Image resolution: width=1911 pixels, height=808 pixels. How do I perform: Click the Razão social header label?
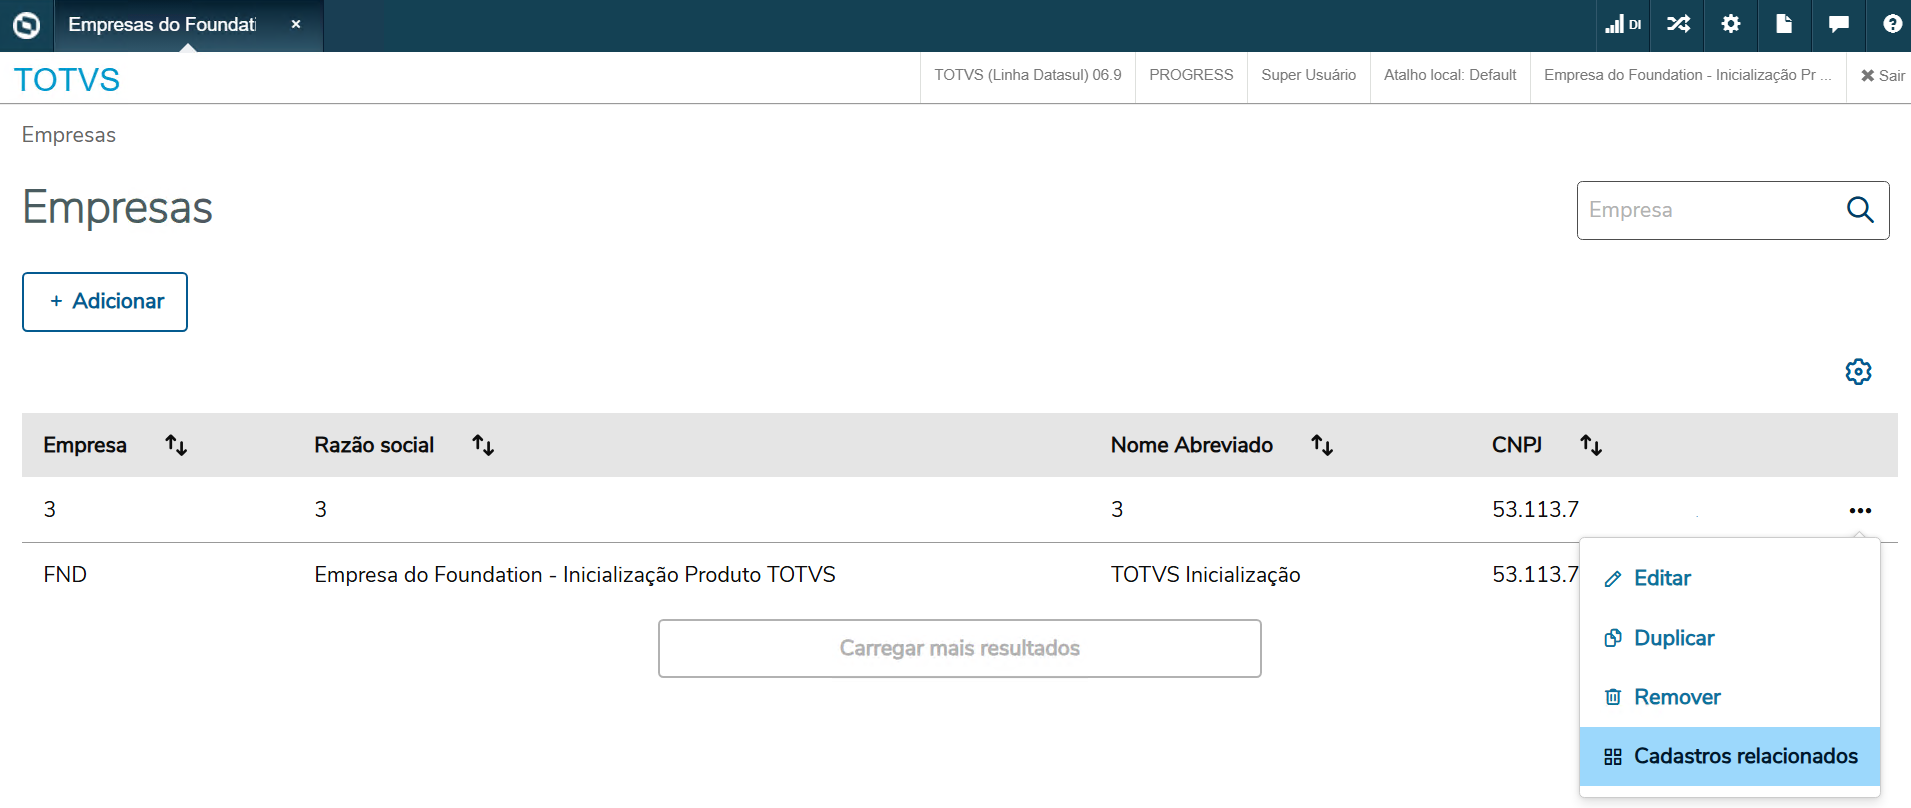374,445
